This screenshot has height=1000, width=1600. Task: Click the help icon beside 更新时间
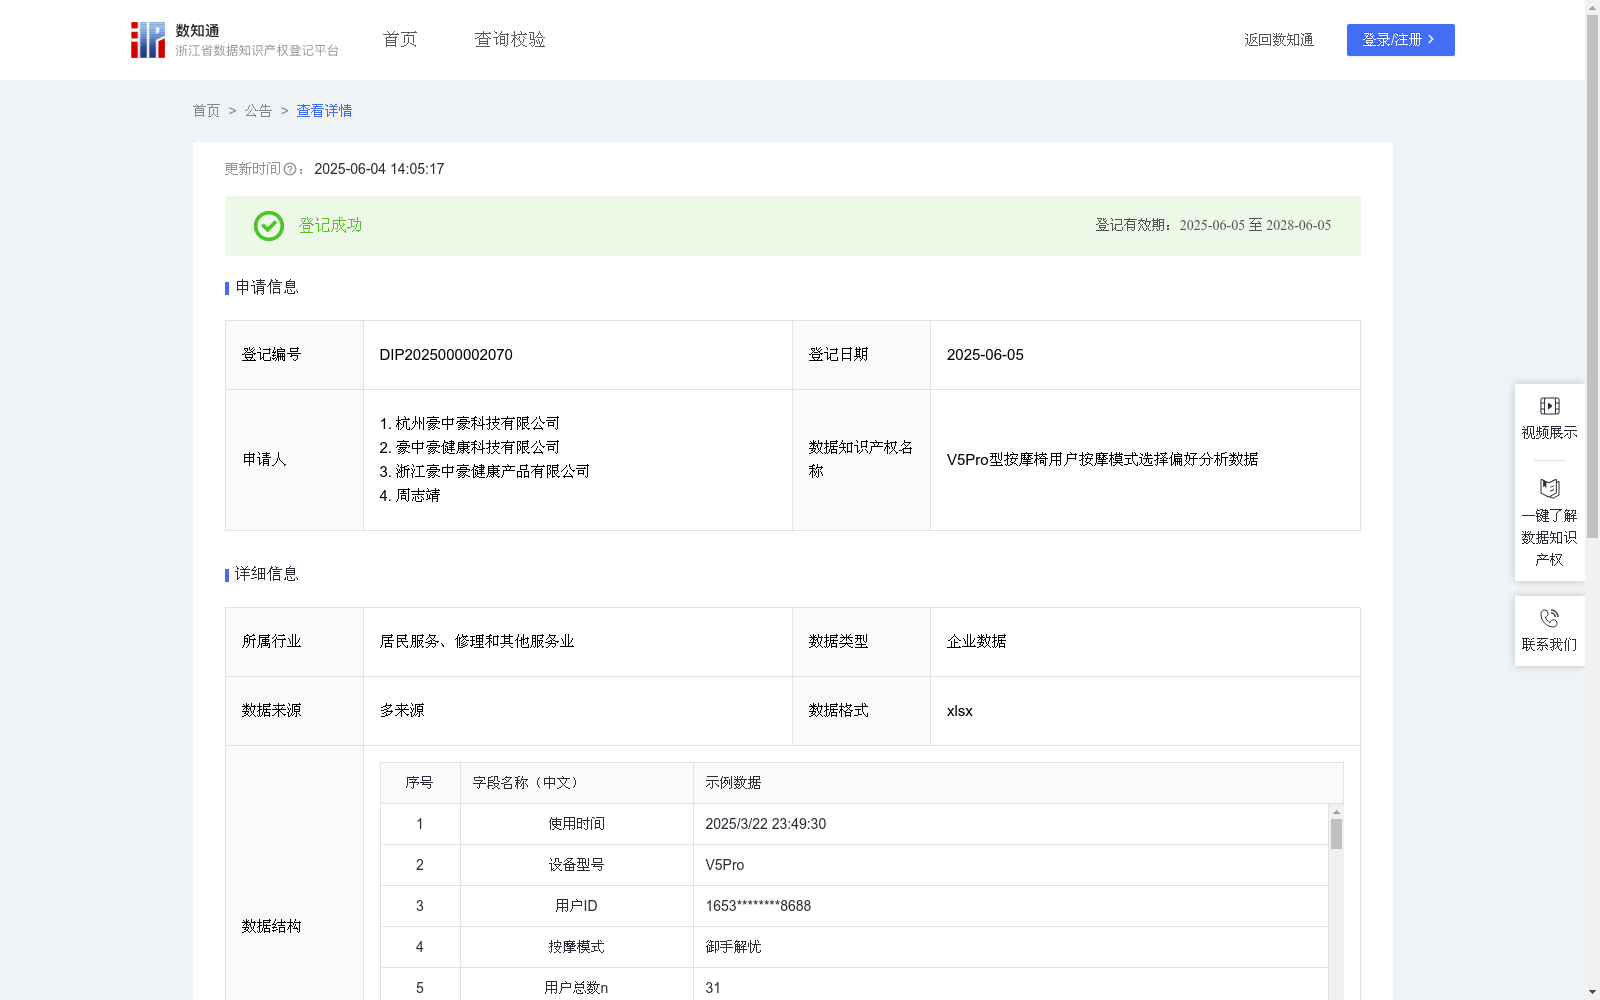tap(290, 170)
